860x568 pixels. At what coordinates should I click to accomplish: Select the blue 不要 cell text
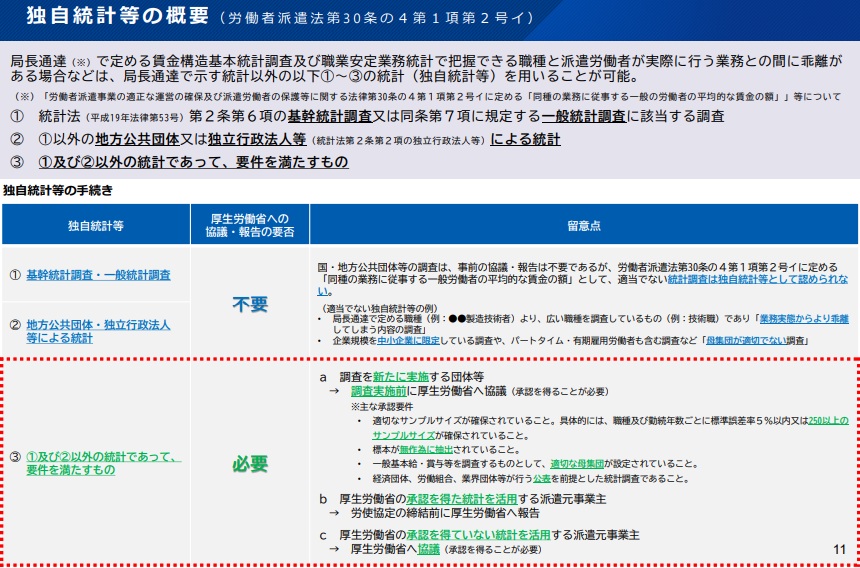pyautogui.click(x=250, y=305)
